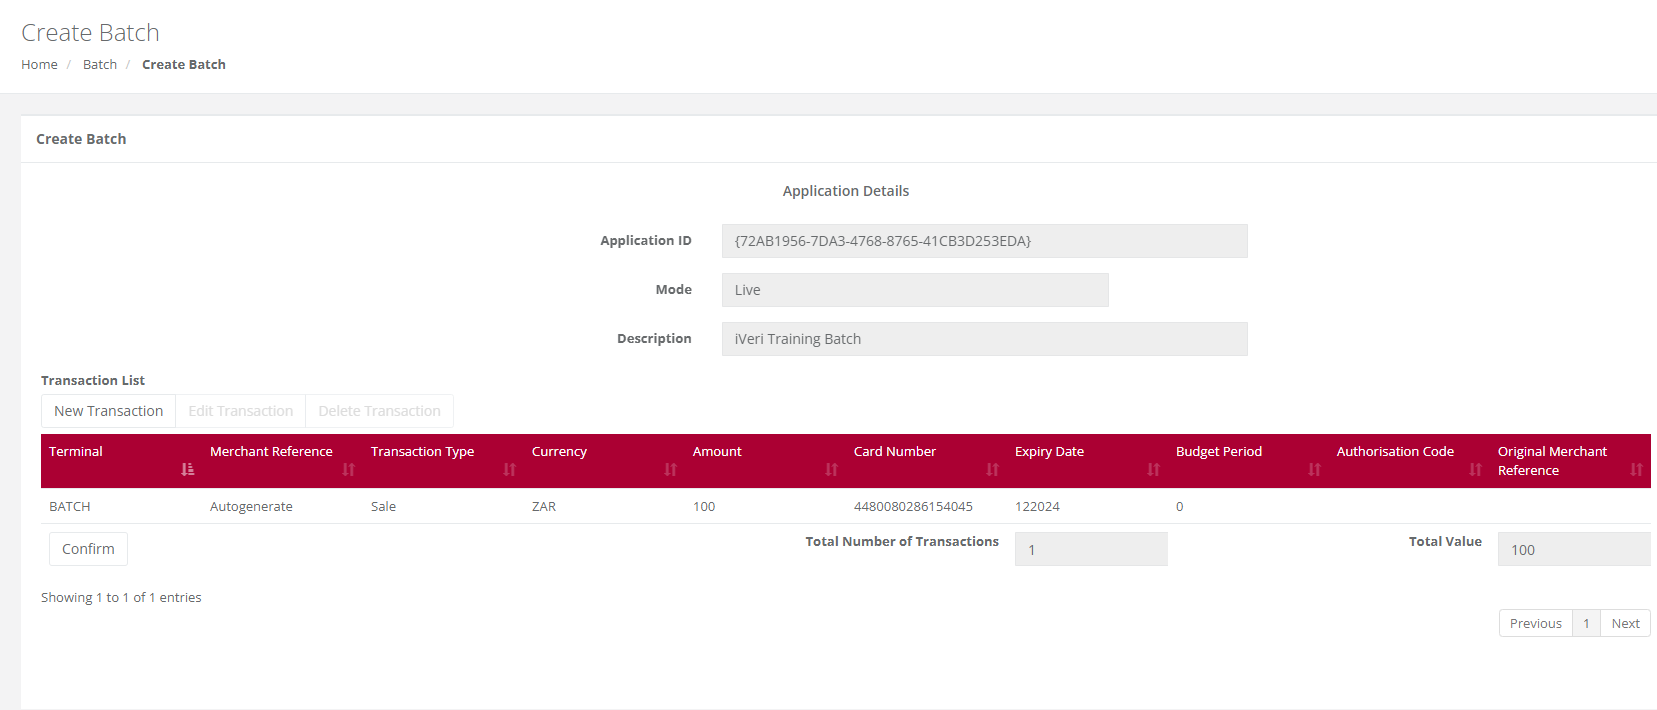Click the Transaction List label
The height and width of the screenshot is (710, 1657).
[93, 380]
